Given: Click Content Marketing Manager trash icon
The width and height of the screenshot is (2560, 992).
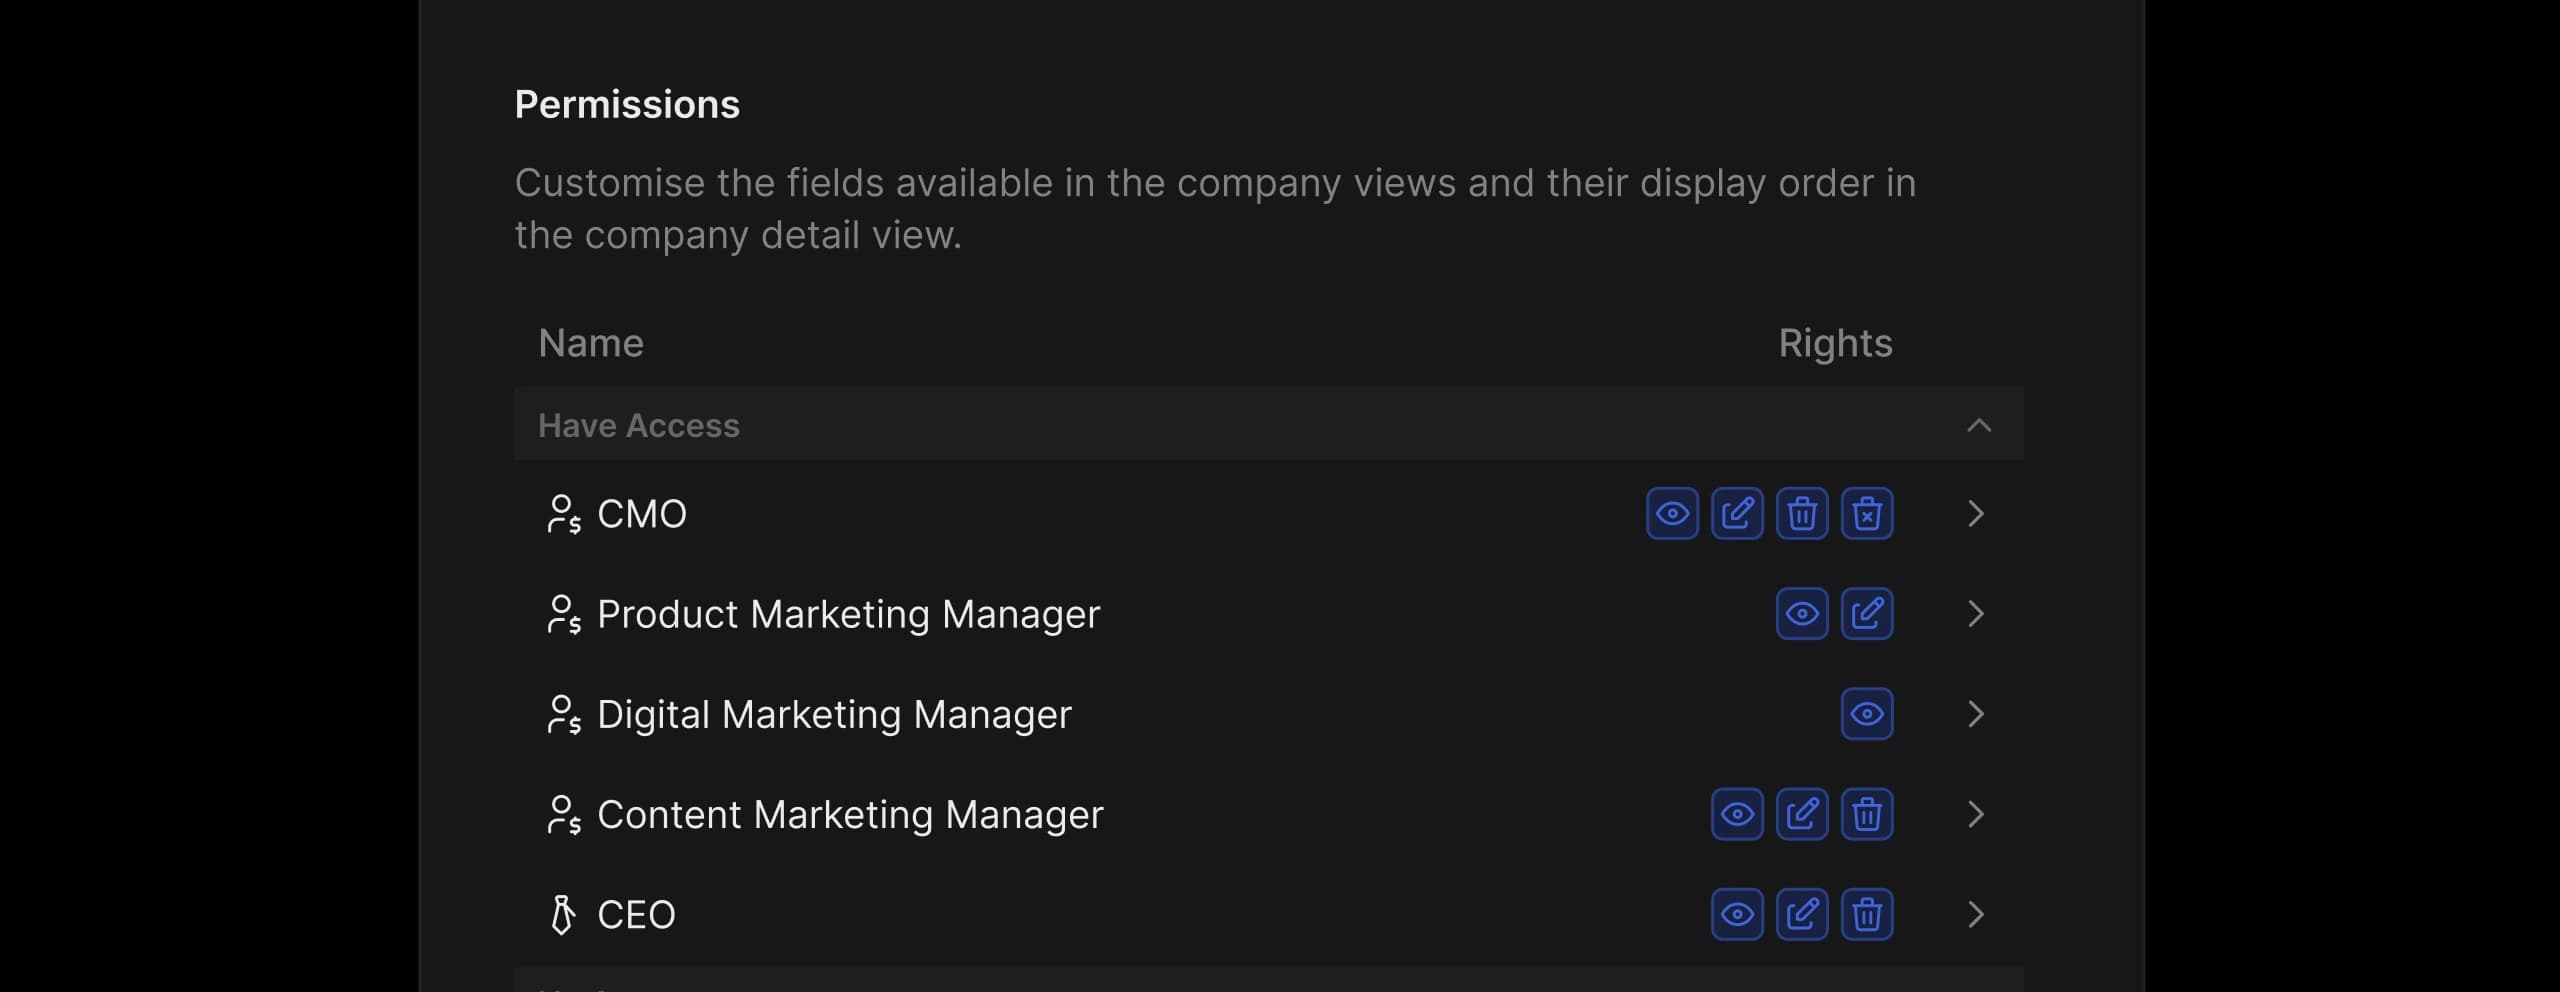Looking at the screenshot, I should (x=1867, y=814).
